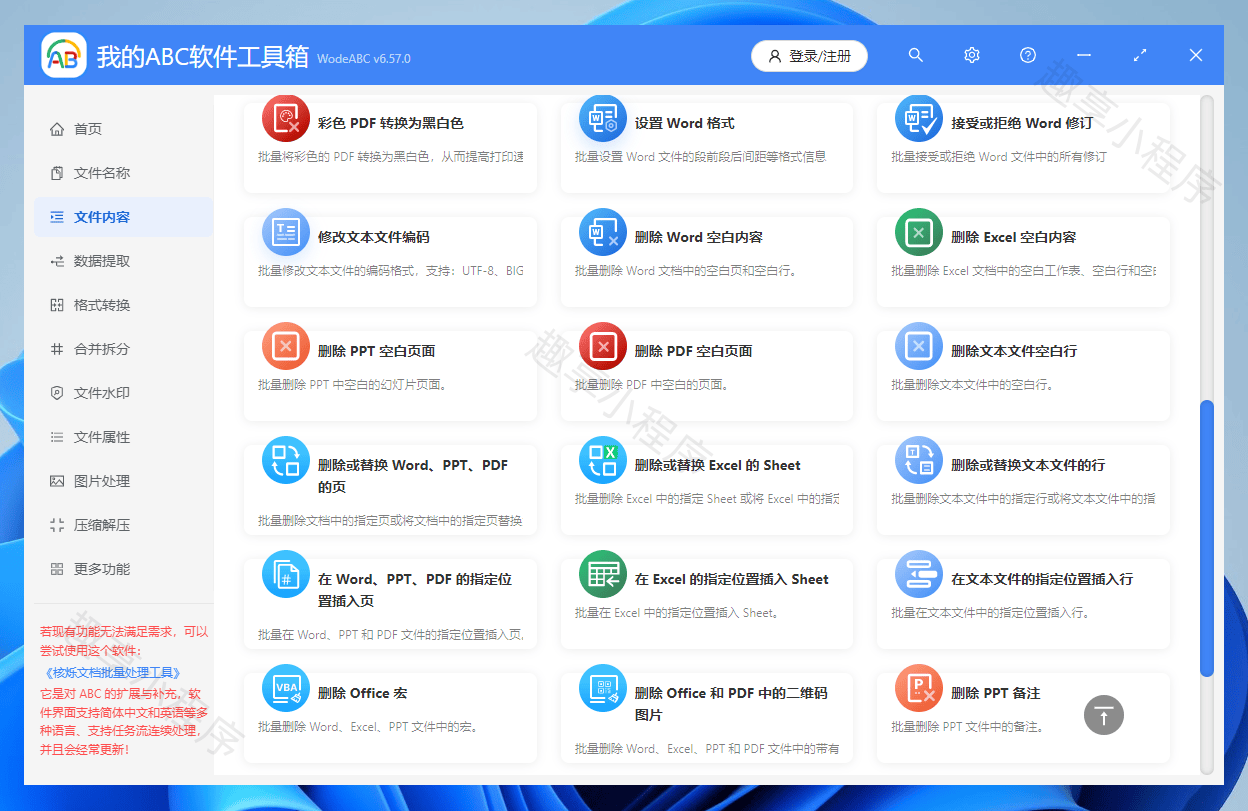Open the 在 Excel 的指定位置插入 Sheet icon
The image size is (1248, 811).
(603, 575)
